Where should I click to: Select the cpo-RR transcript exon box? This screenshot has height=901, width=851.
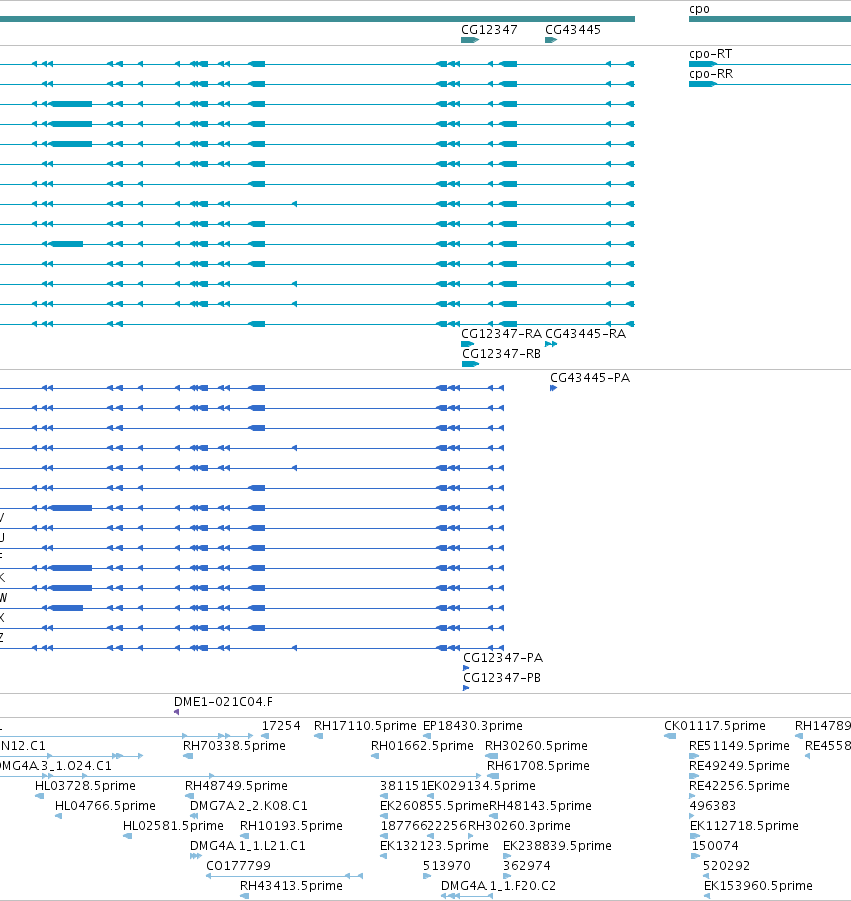702,84
